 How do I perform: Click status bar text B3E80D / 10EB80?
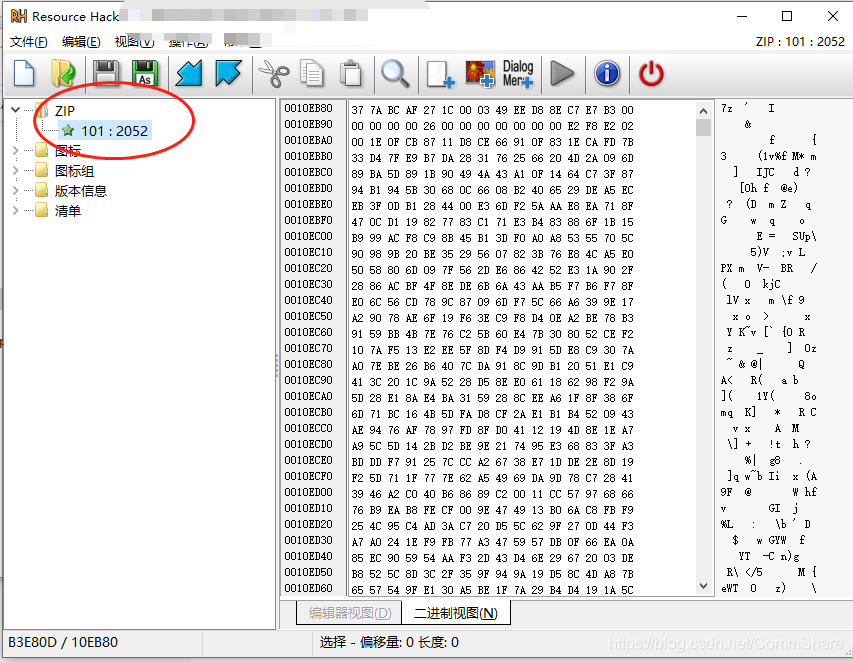tap(63, 642)
